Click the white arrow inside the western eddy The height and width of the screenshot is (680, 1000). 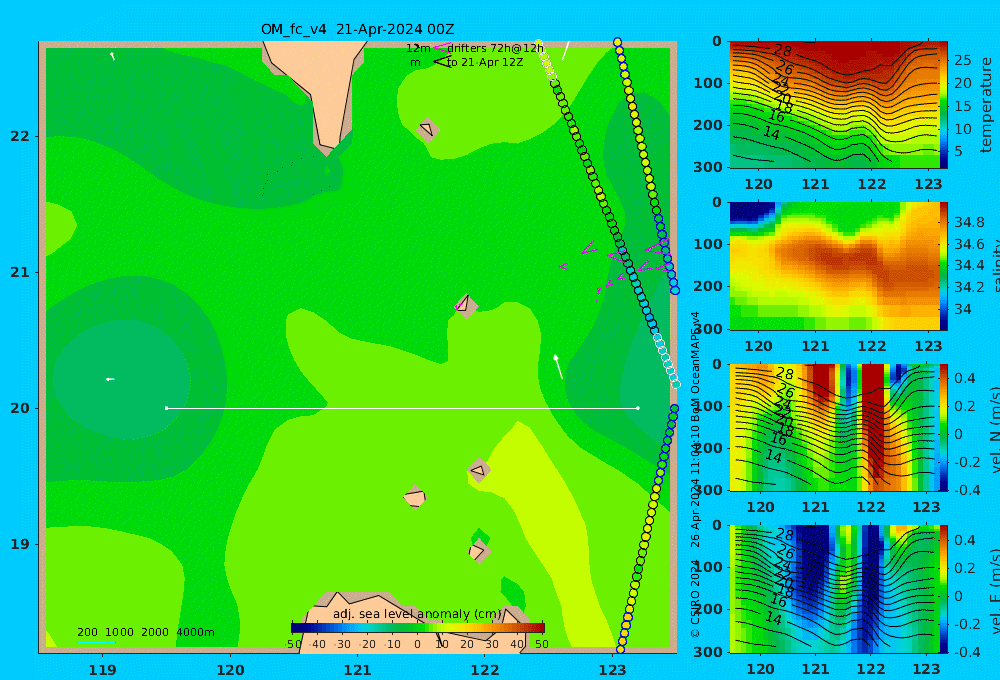(110, 380)
